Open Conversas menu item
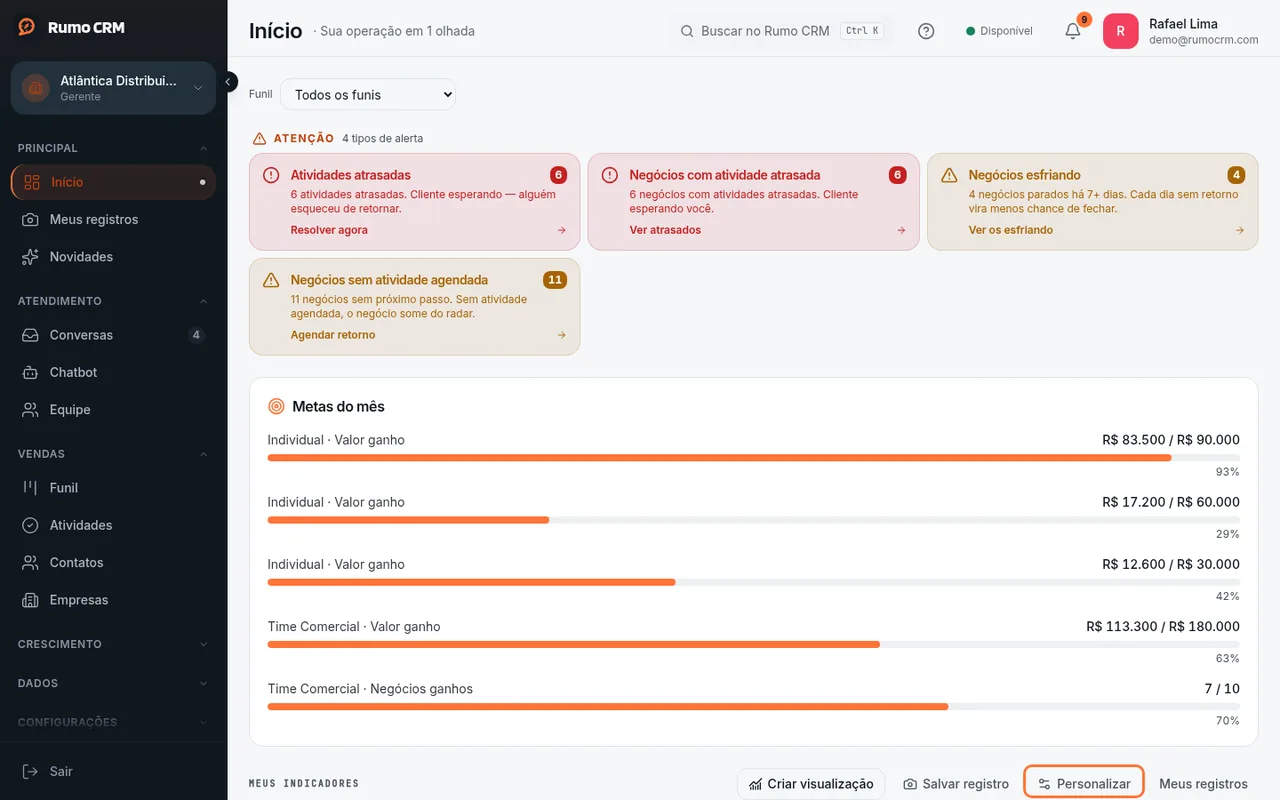Viewport: 1280px width, 800px height. (x=113, y=335)
